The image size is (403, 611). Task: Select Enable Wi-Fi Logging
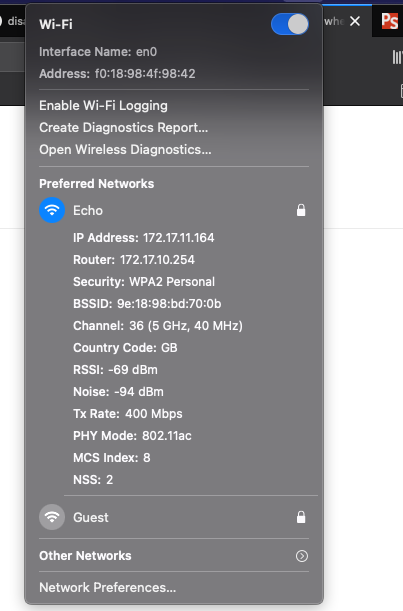click(103, 106)
